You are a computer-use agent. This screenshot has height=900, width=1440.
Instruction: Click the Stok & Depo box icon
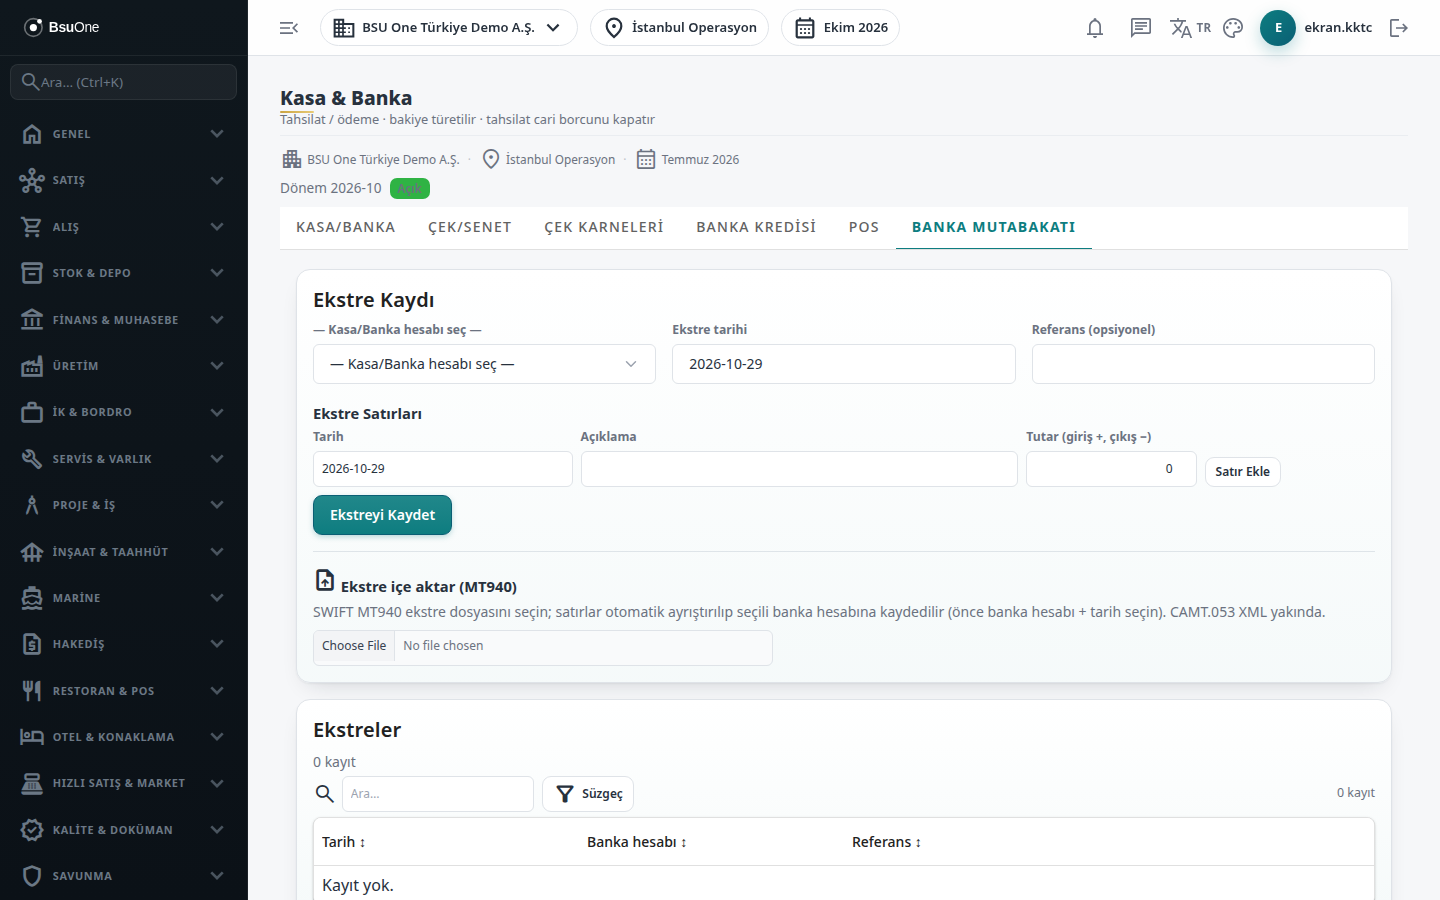[32, 273]
